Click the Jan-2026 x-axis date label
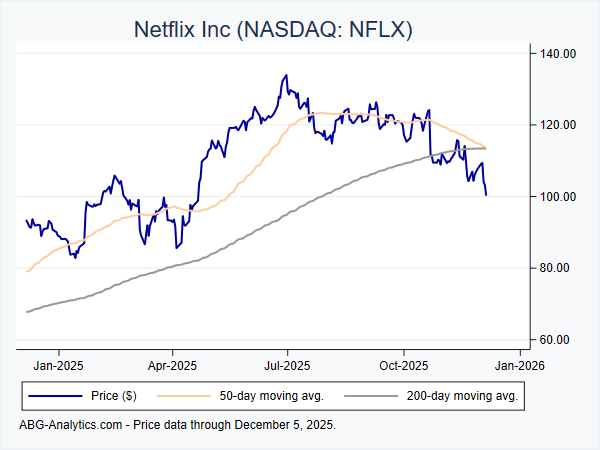Screen dimensions: 600x450 pos(518,364)
